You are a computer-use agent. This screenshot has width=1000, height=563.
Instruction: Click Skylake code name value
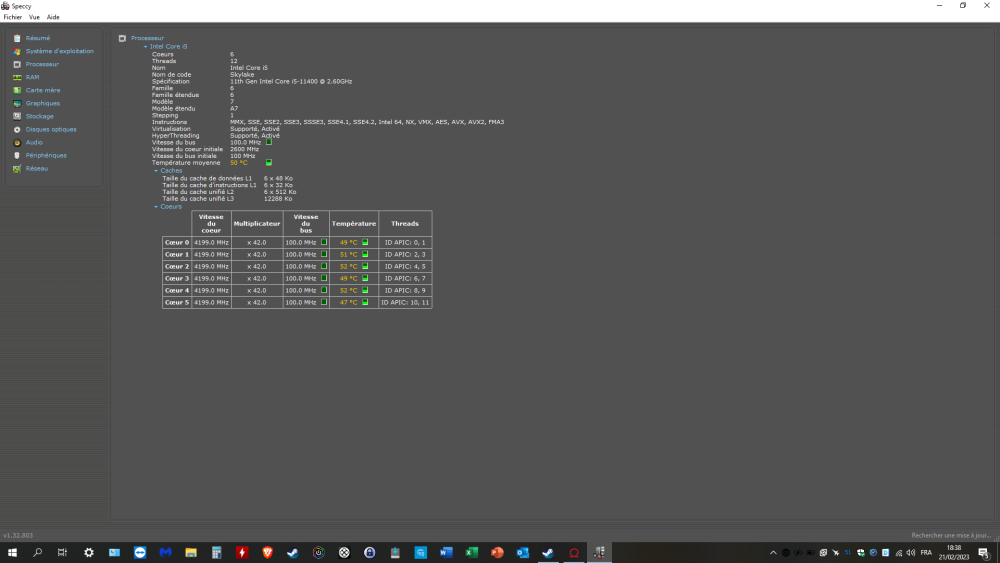tap(242, 75)
